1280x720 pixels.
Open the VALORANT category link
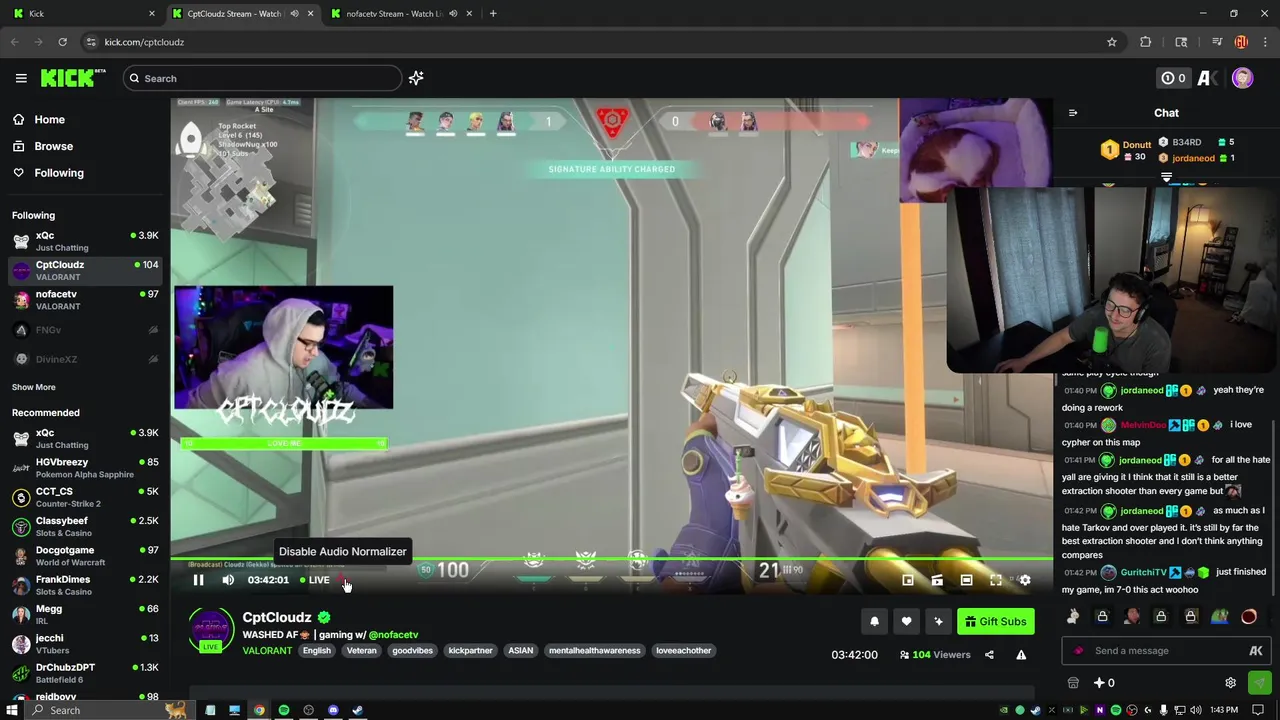267,651
